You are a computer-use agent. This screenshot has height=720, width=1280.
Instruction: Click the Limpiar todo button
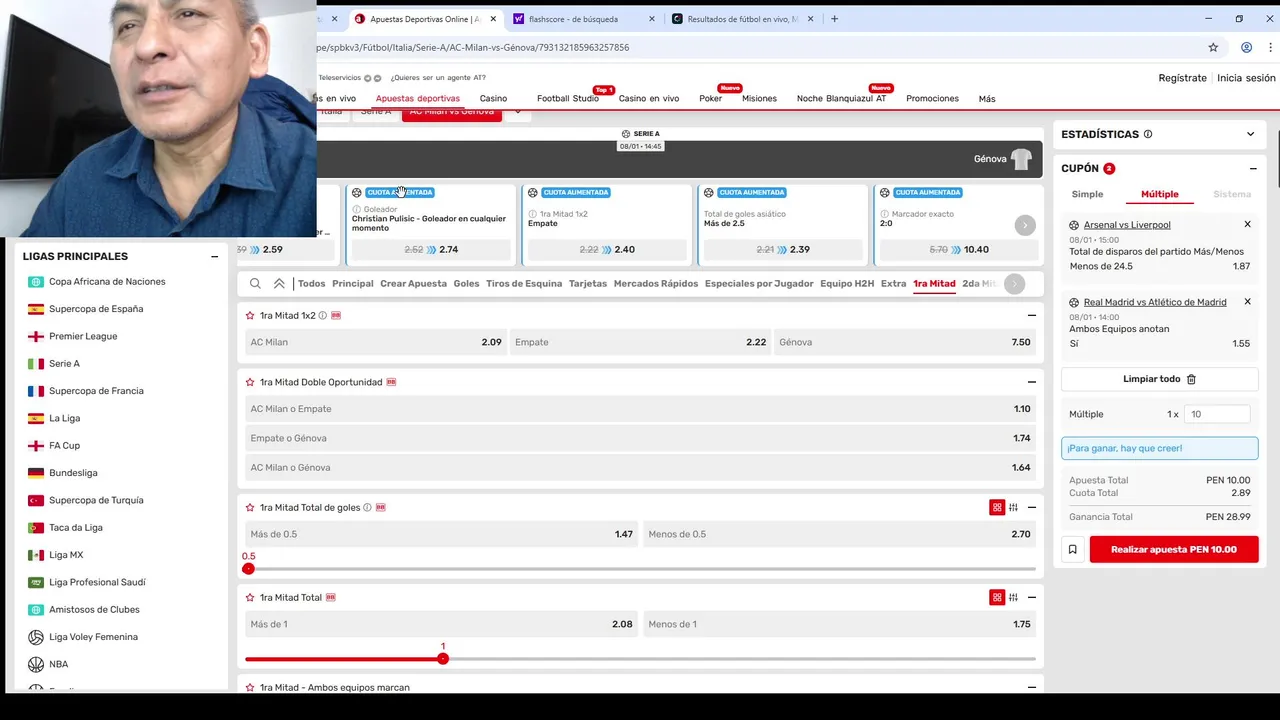1160,379
